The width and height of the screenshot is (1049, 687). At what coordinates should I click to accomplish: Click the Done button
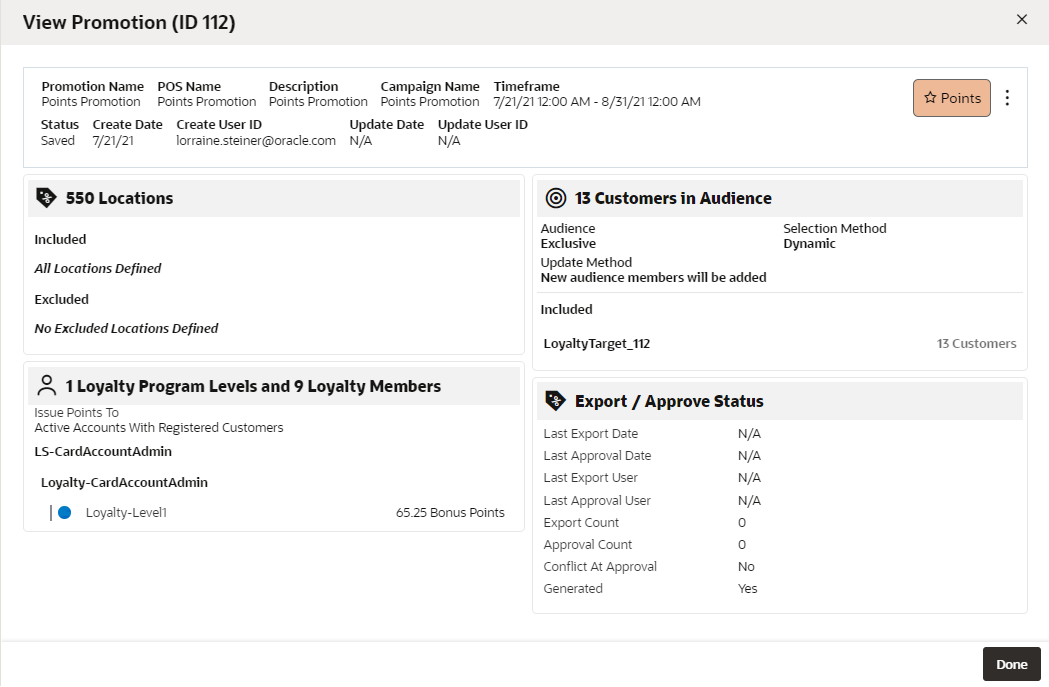(x=1012, y=664)
